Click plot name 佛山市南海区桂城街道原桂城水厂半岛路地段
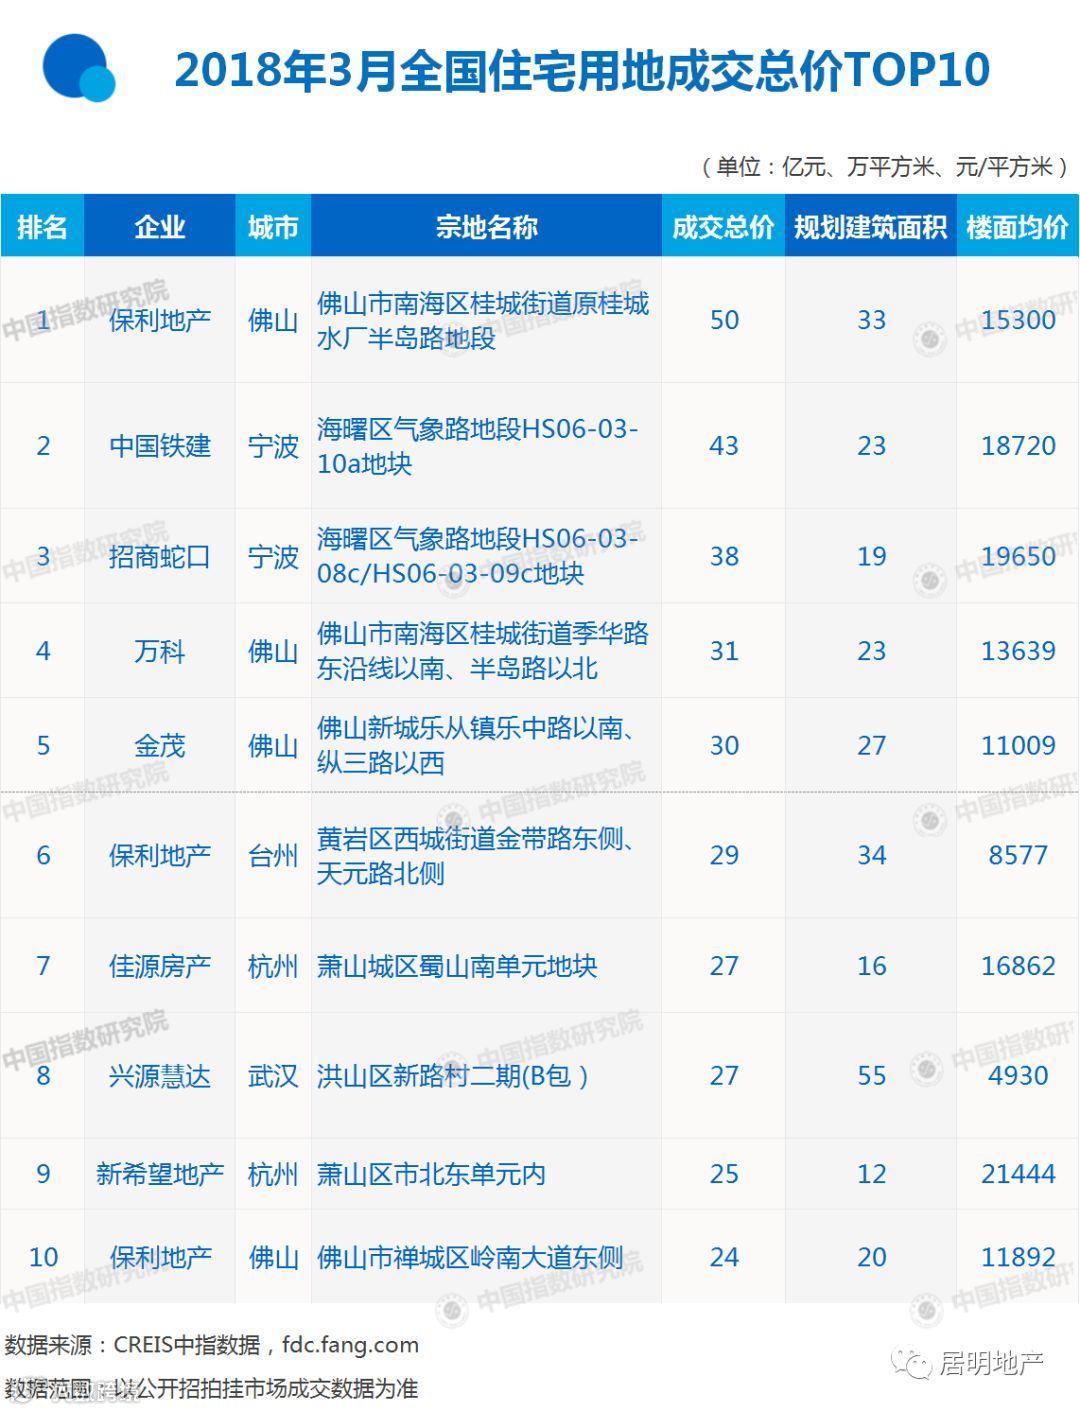This screenshot has width=1080, height=1411. click(483, 320)
